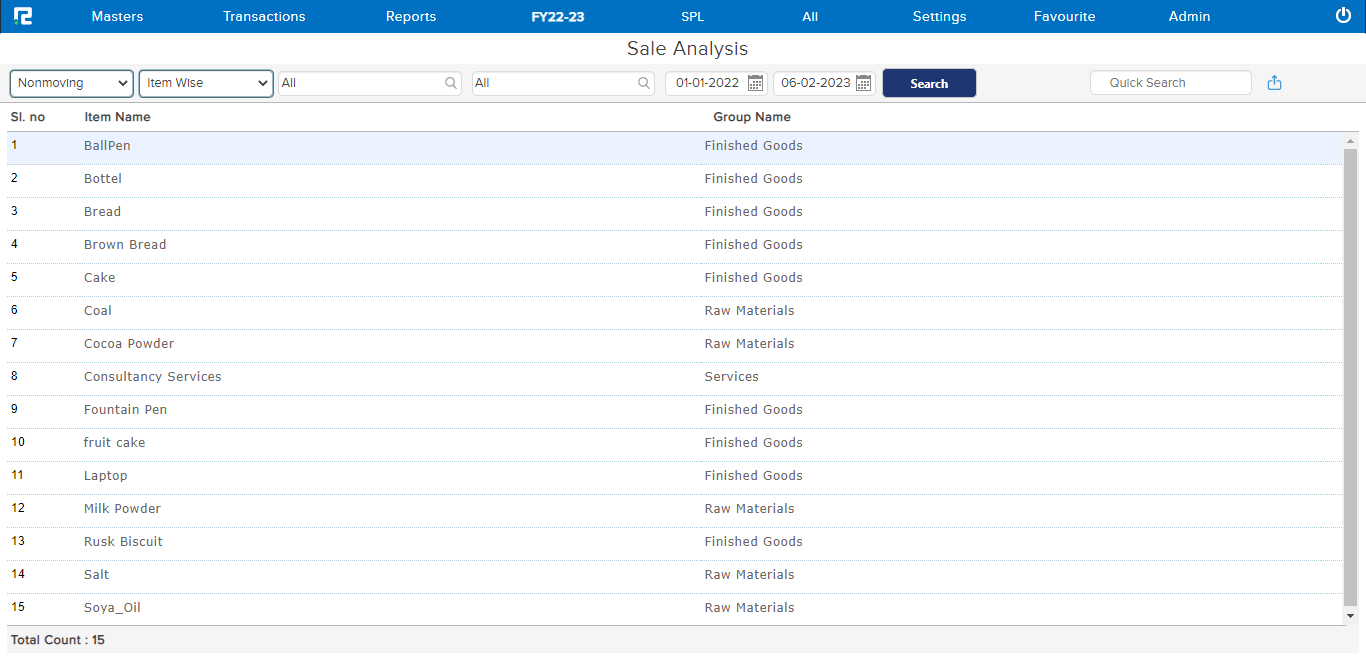
Task: Click the power logout icon
Action: tap(1343, 15)
